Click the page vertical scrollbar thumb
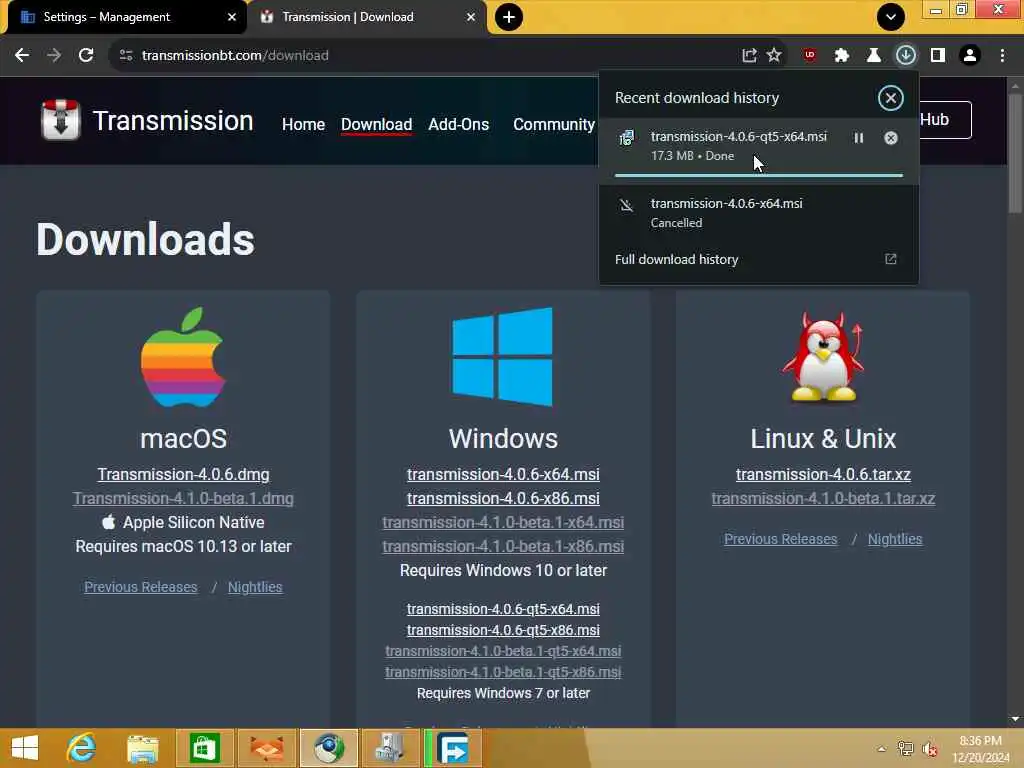This screenshot has width=1024, height=768. pos(1015,153)
